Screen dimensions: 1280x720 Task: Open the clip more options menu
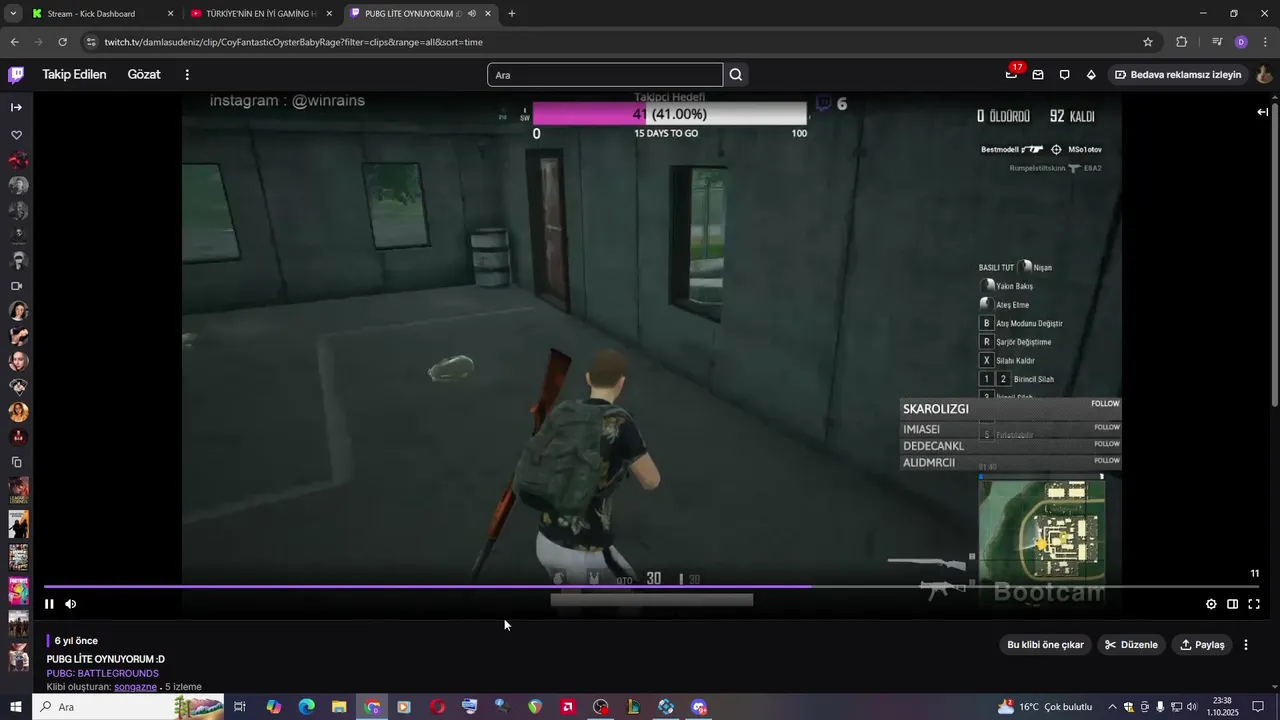coord(1246,645)
